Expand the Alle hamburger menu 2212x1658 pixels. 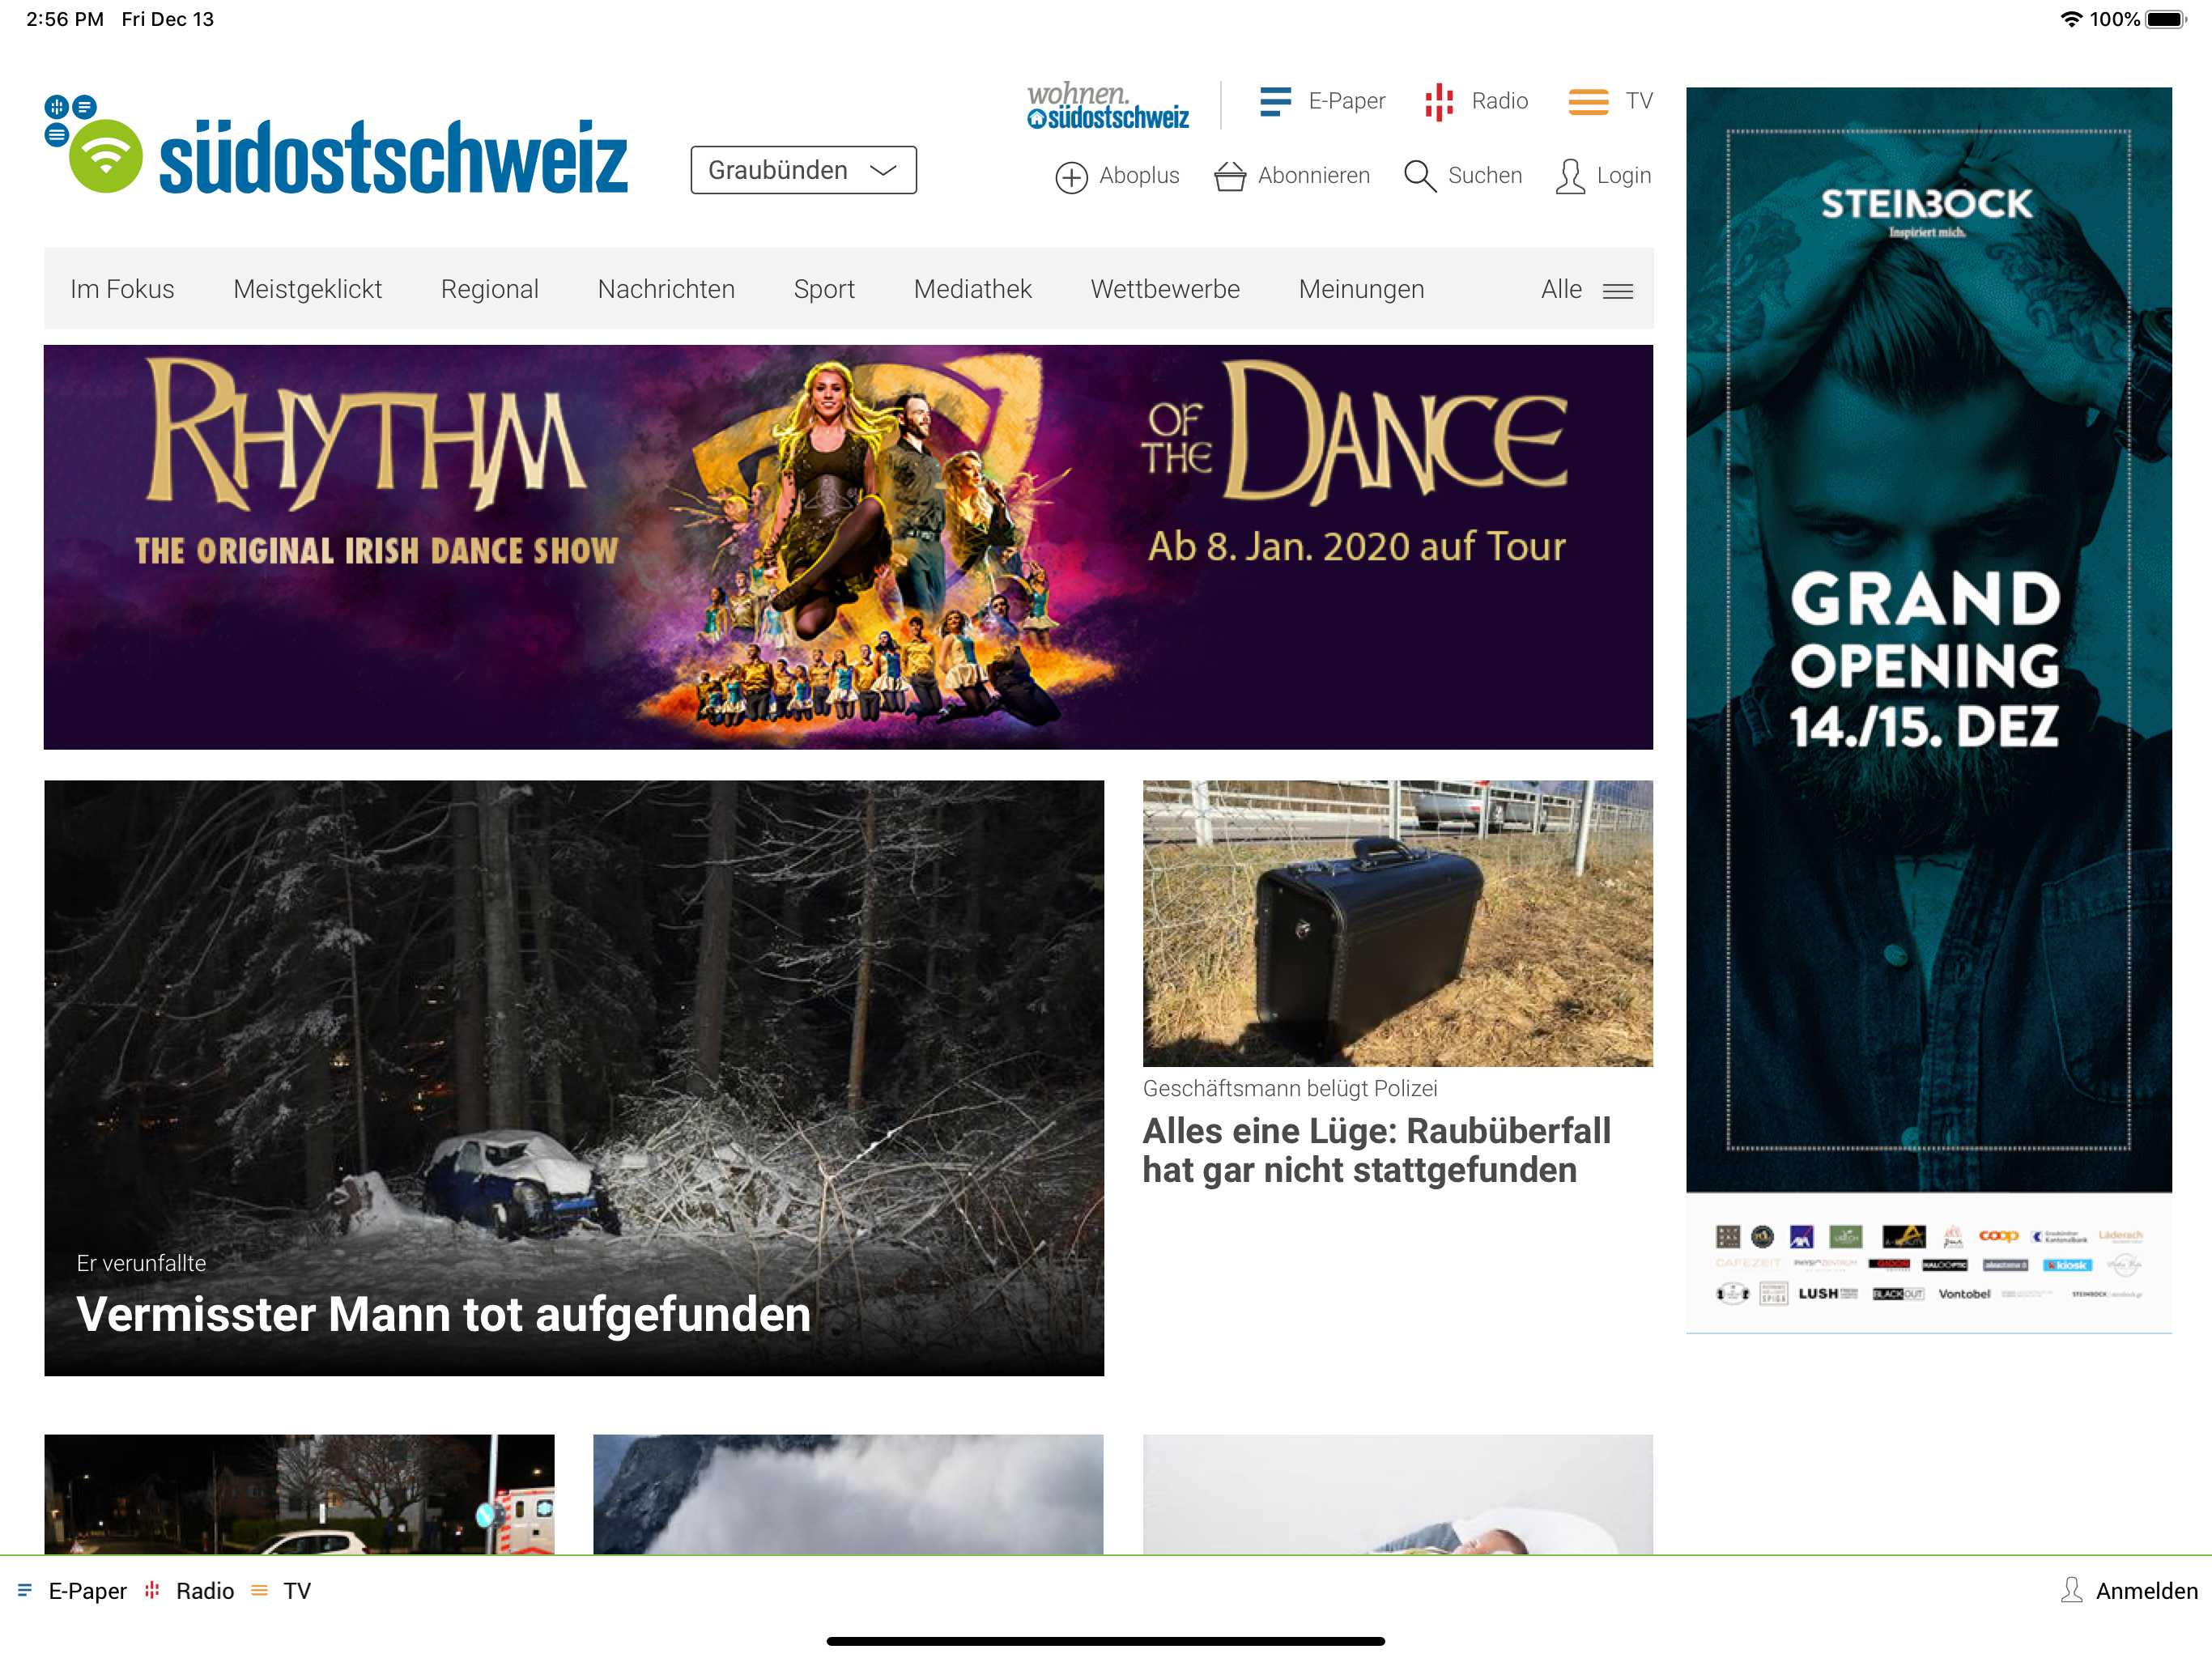click(x=1617, y=290)
